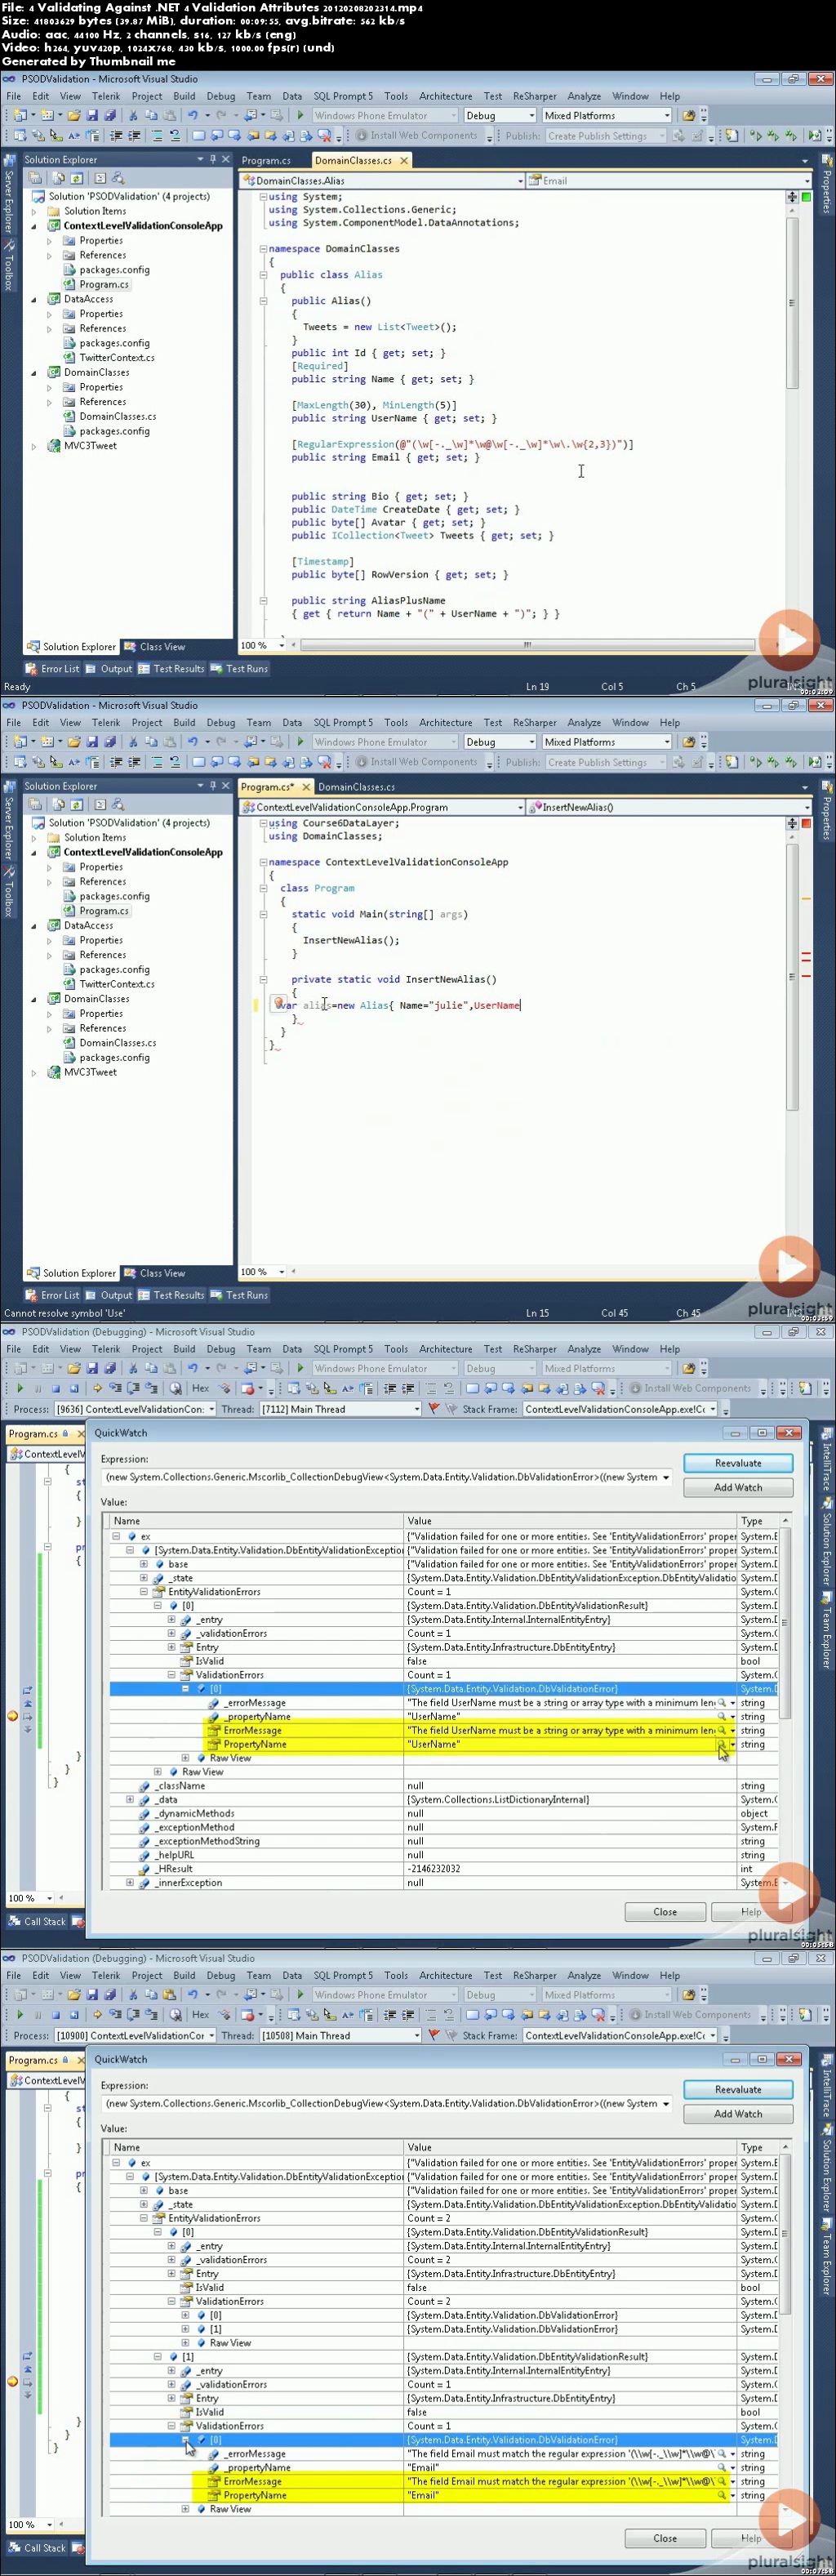Toggle Hex display in process 10900 debug toolbar
Viewport: 836px width, 2576px height.
coord(201,2014)
